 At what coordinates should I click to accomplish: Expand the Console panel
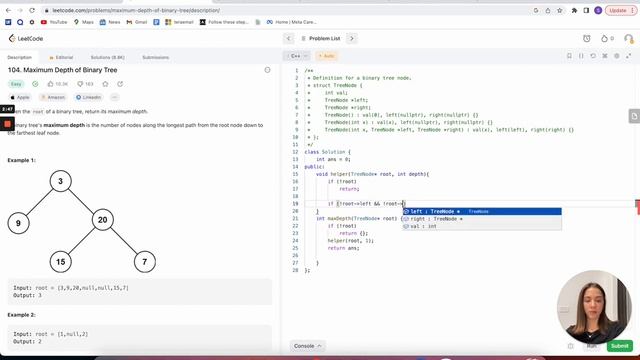pos(308,346)
